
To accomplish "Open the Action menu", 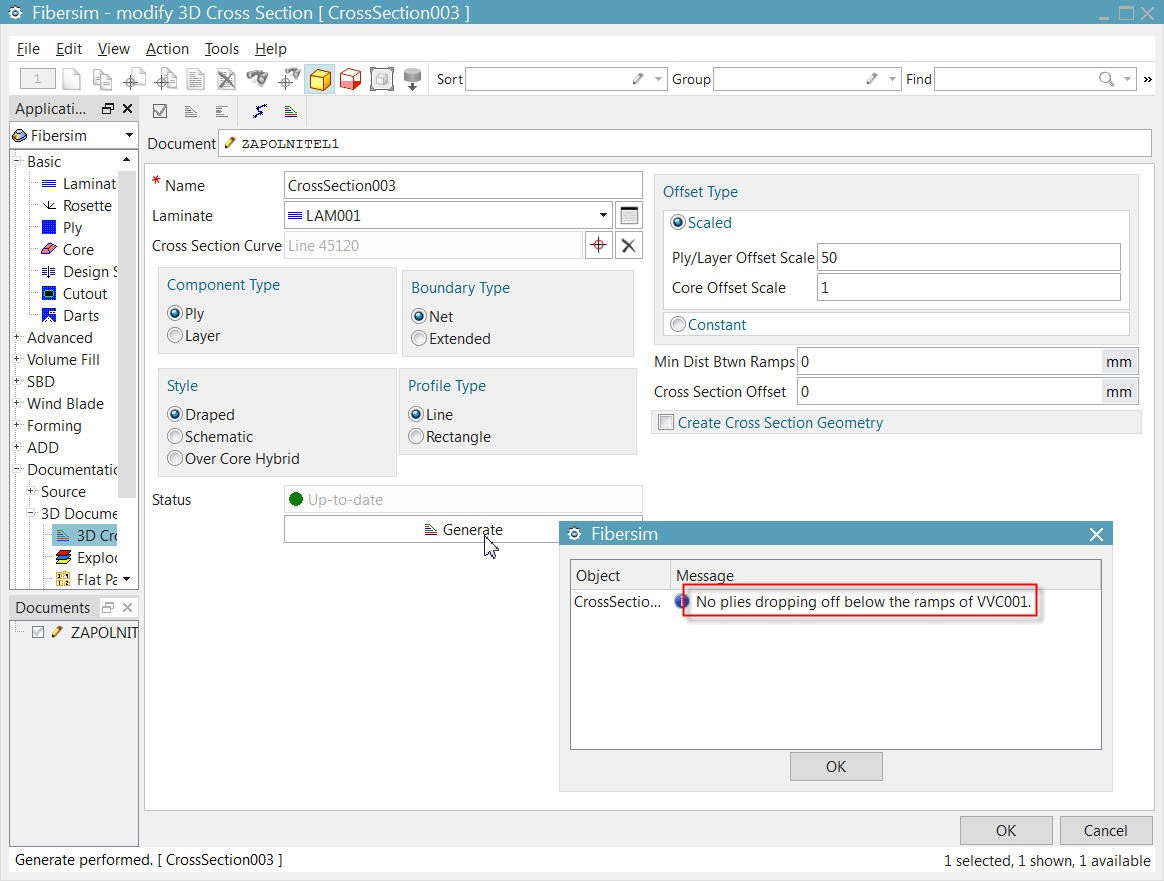I will pyautogui.click(x=167, y=48).
